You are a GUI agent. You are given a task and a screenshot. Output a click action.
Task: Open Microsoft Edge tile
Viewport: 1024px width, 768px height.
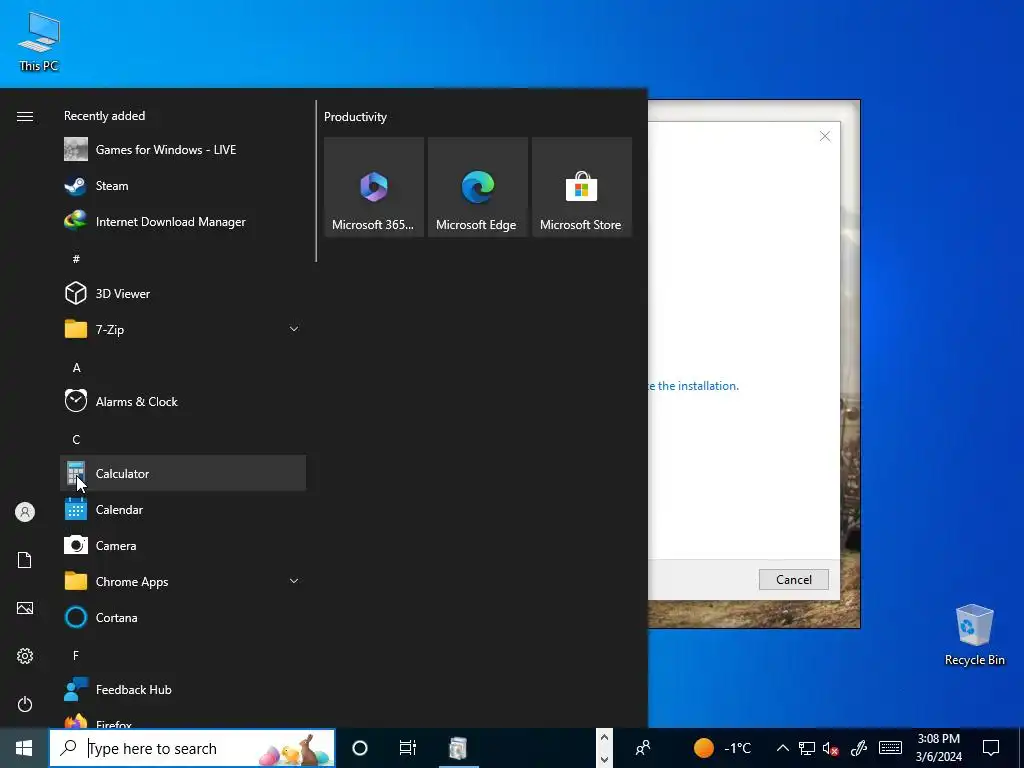[478, 187]
